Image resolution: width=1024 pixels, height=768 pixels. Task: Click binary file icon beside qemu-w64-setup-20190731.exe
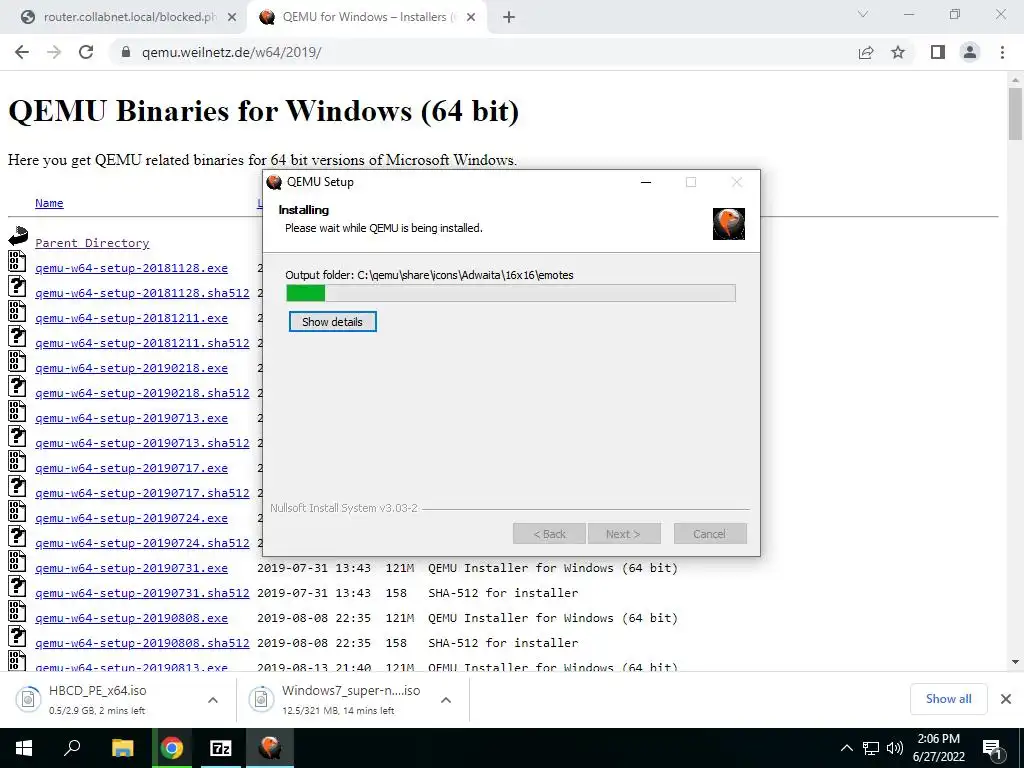click(17, 561)
